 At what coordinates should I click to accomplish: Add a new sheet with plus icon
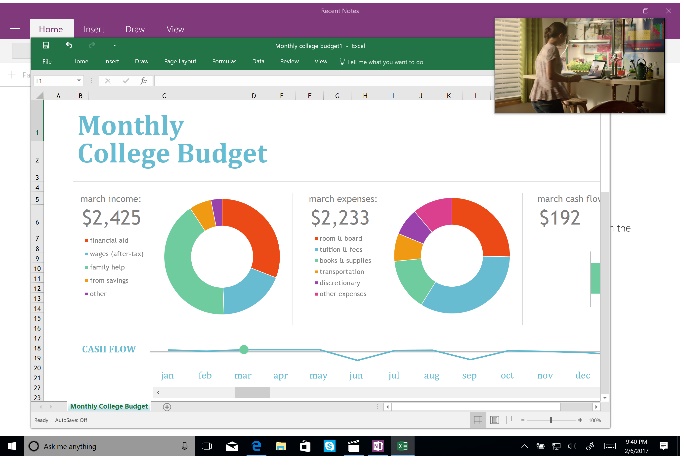(x=167, y=406)
